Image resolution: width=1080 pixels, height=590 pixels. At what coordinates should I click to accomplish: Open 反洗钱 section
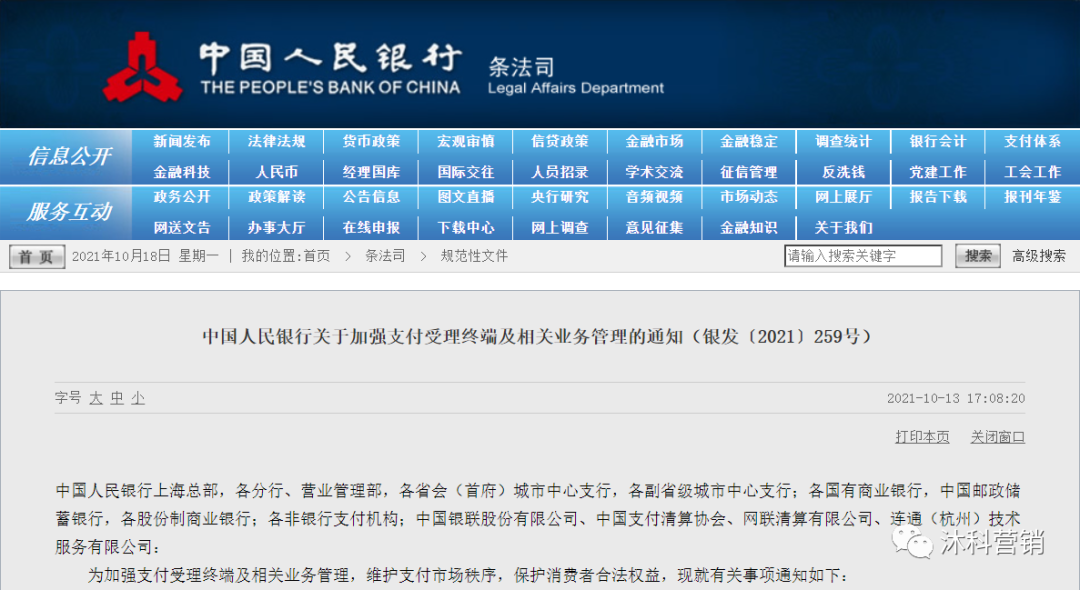[x=843, y=171]
